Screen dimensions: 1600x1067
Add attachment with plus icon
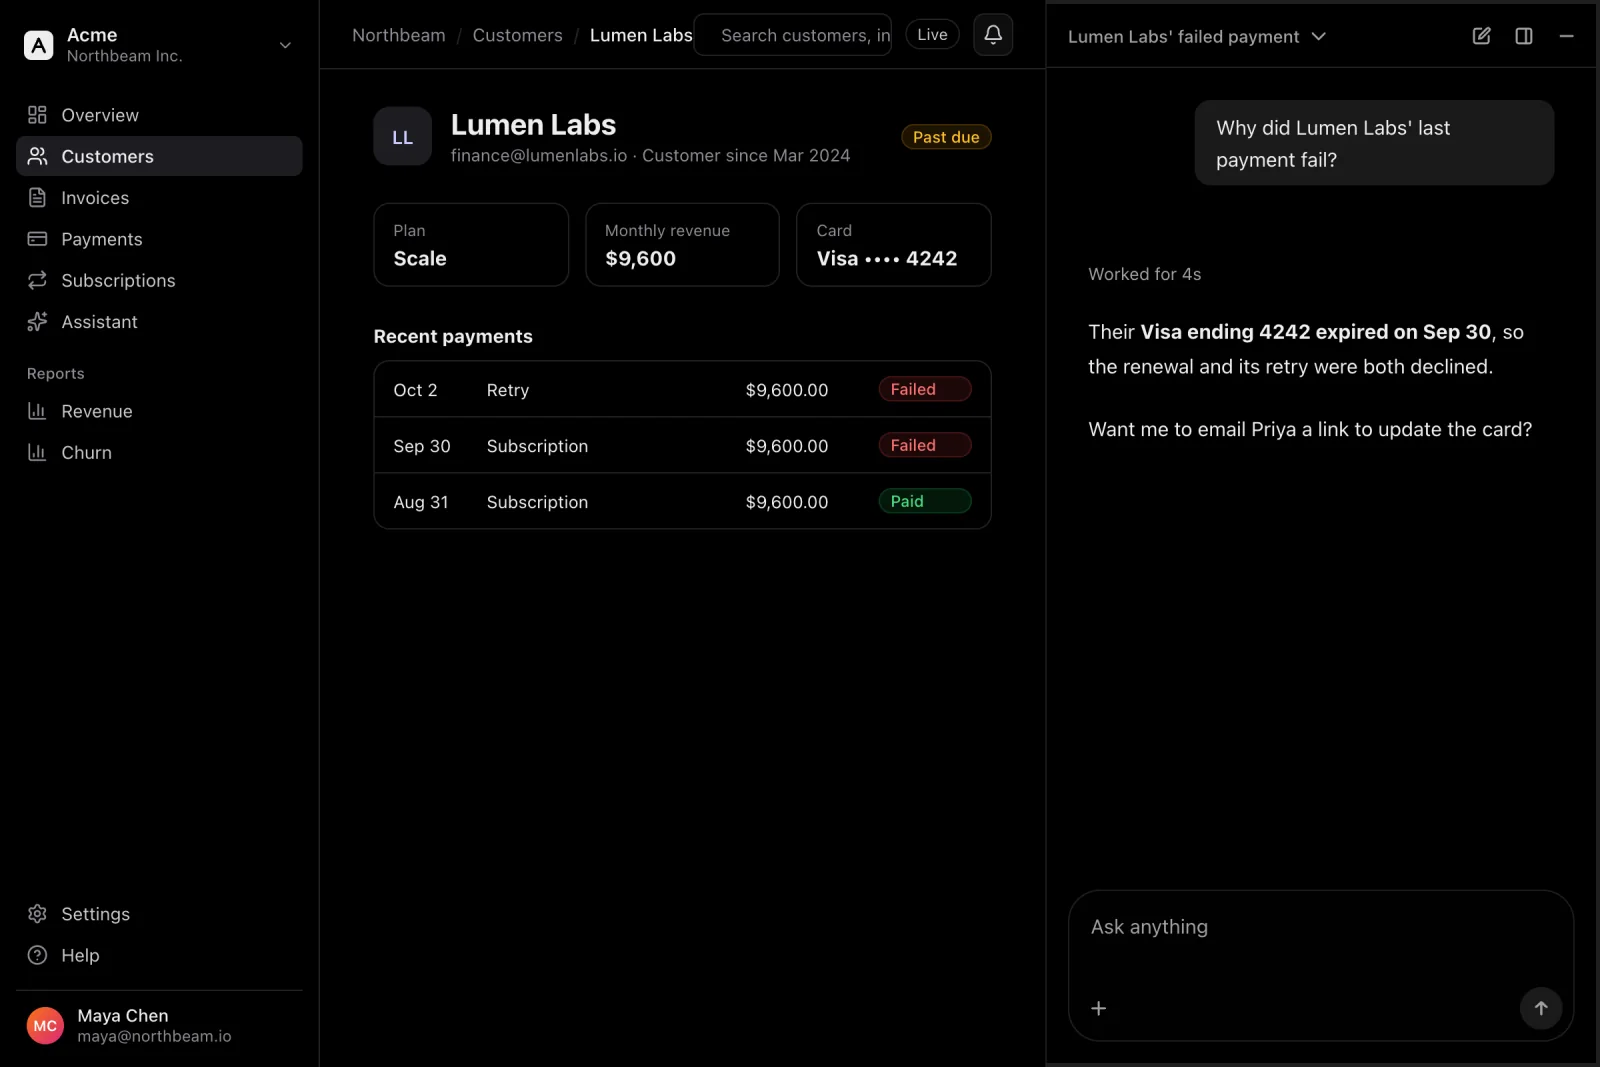point(1098,1008)
